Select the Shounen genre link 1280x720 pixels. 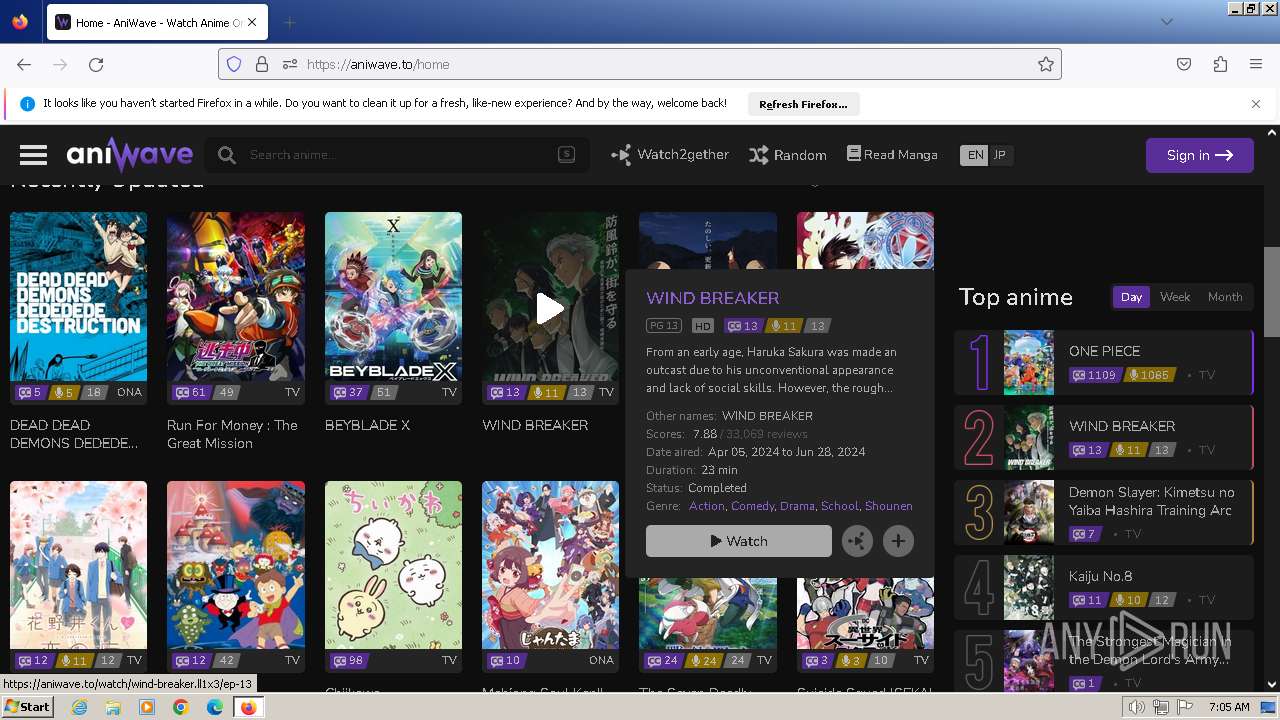(889, 506)
